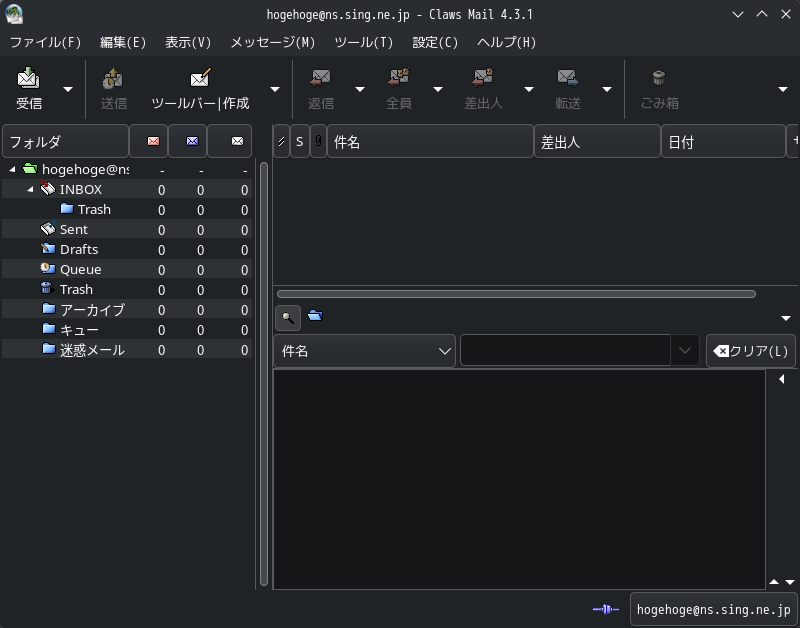Click the new messages column header
Viewport: 800px width, 628px height.
[x=152, y=141]
